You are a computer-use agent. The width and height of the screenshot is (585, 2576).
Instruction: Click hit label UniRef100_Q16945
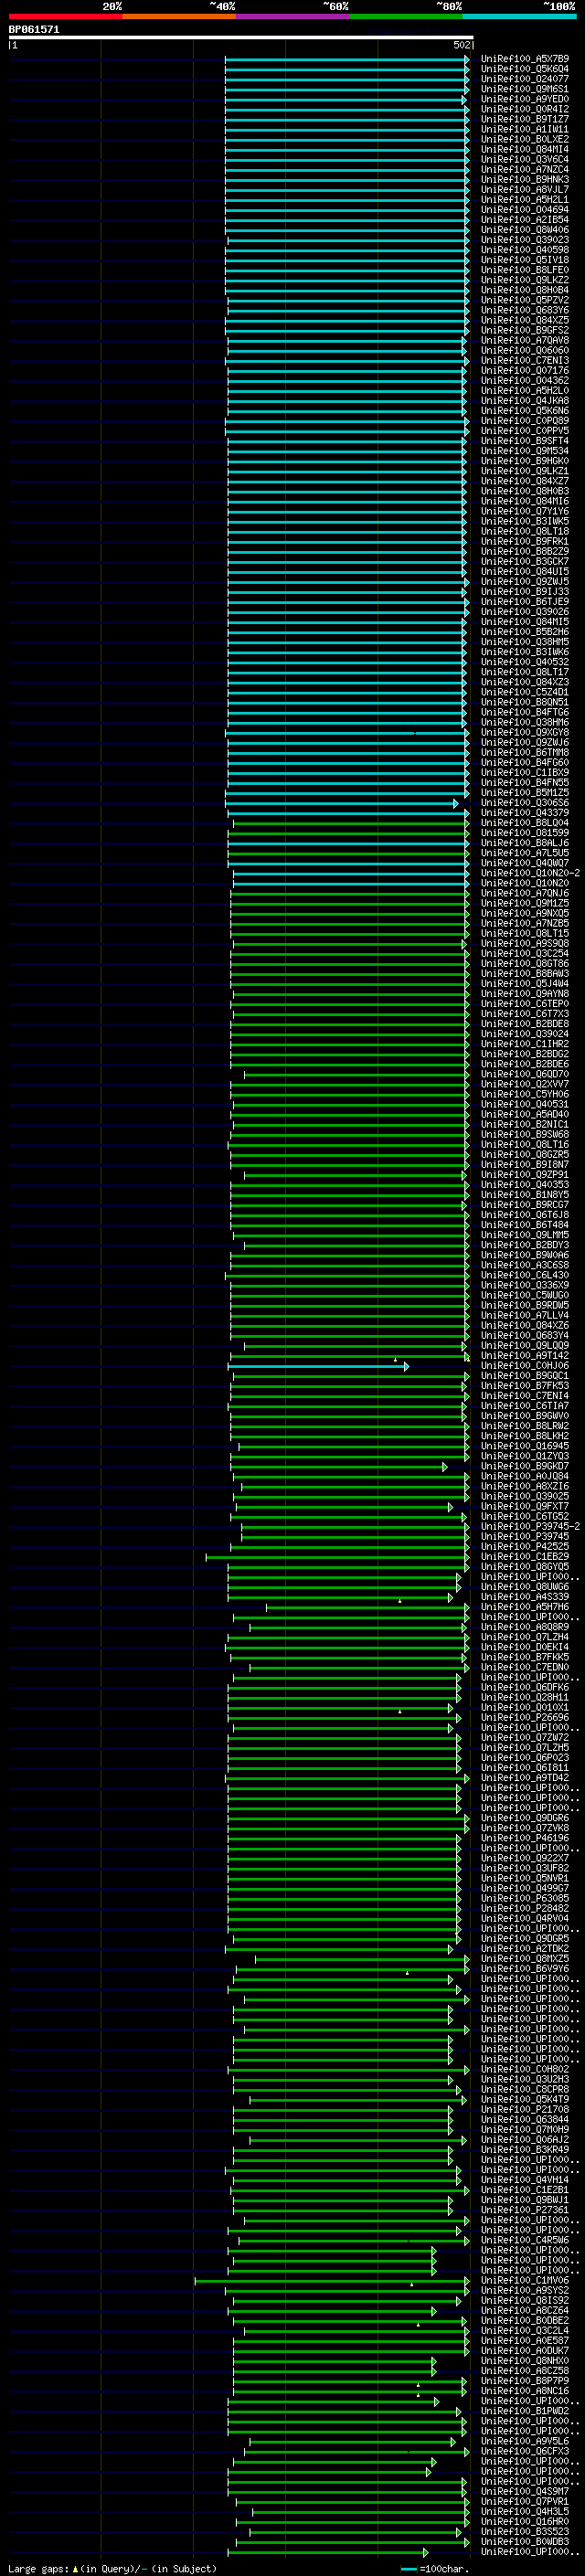524,1445
